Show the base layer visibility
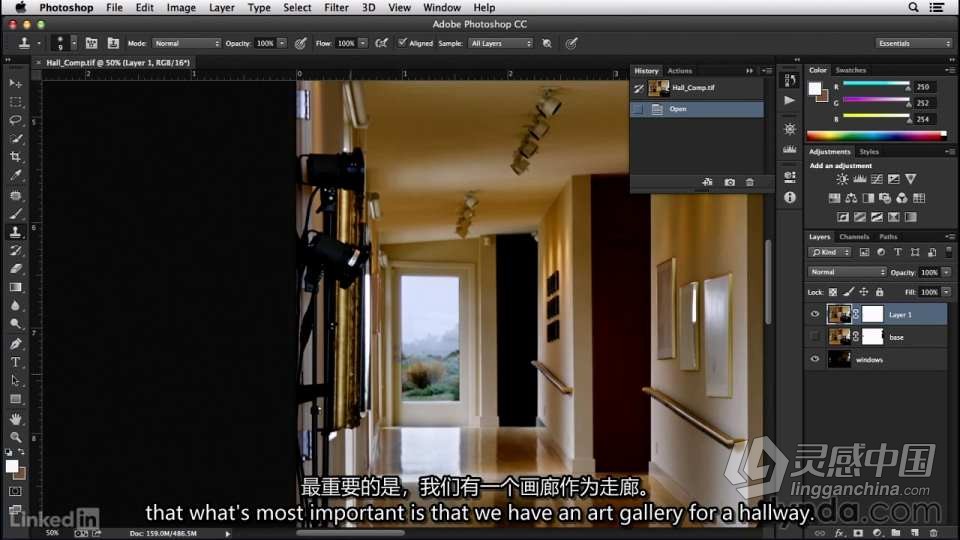The image size is (960, 540). 815,337
